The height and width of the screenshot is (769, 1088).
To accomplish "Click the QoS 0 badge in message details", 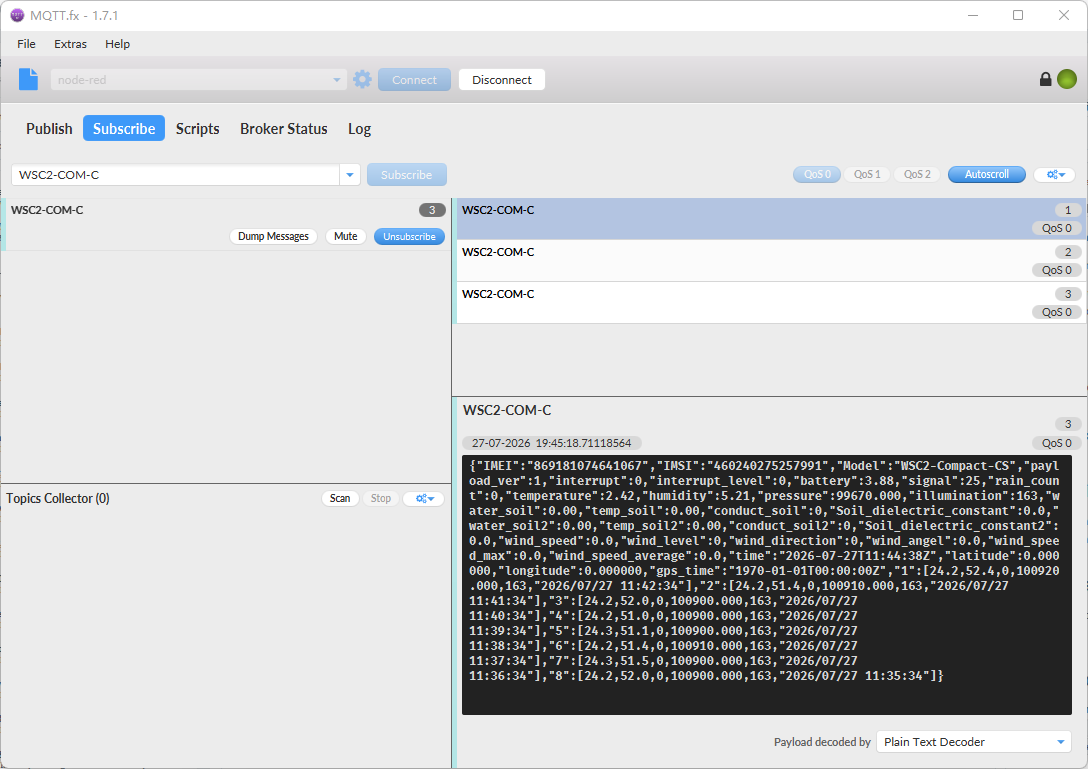I will click(1056, 443).
